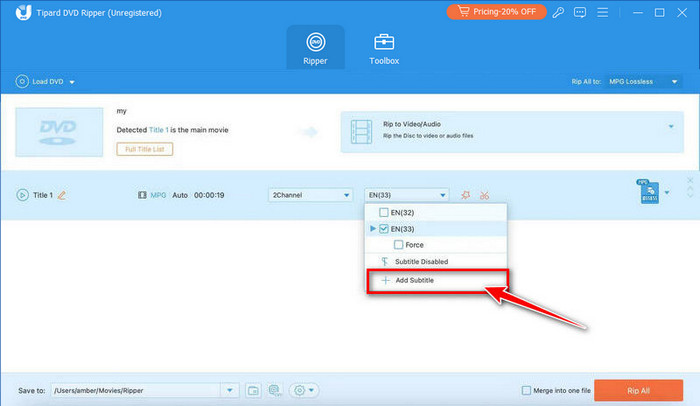Toggle Merge into one file checkbox
The width and height of the screenshot is (700, 406).
[526, 390]
